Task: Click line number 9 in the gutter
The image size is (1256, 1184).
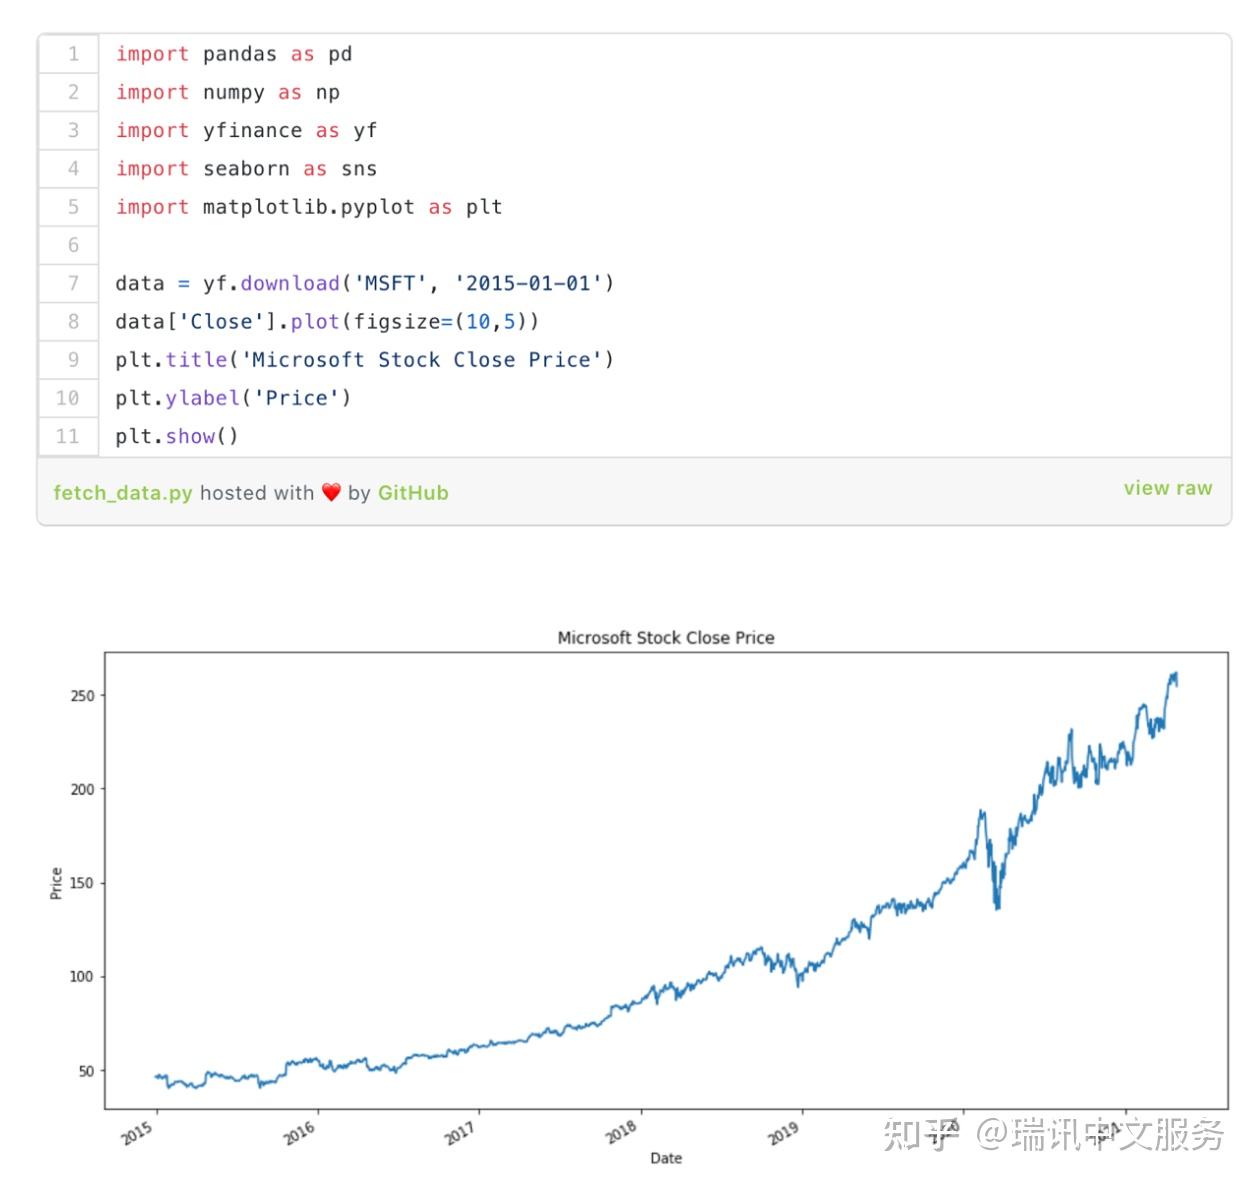Action: [73, 359]
